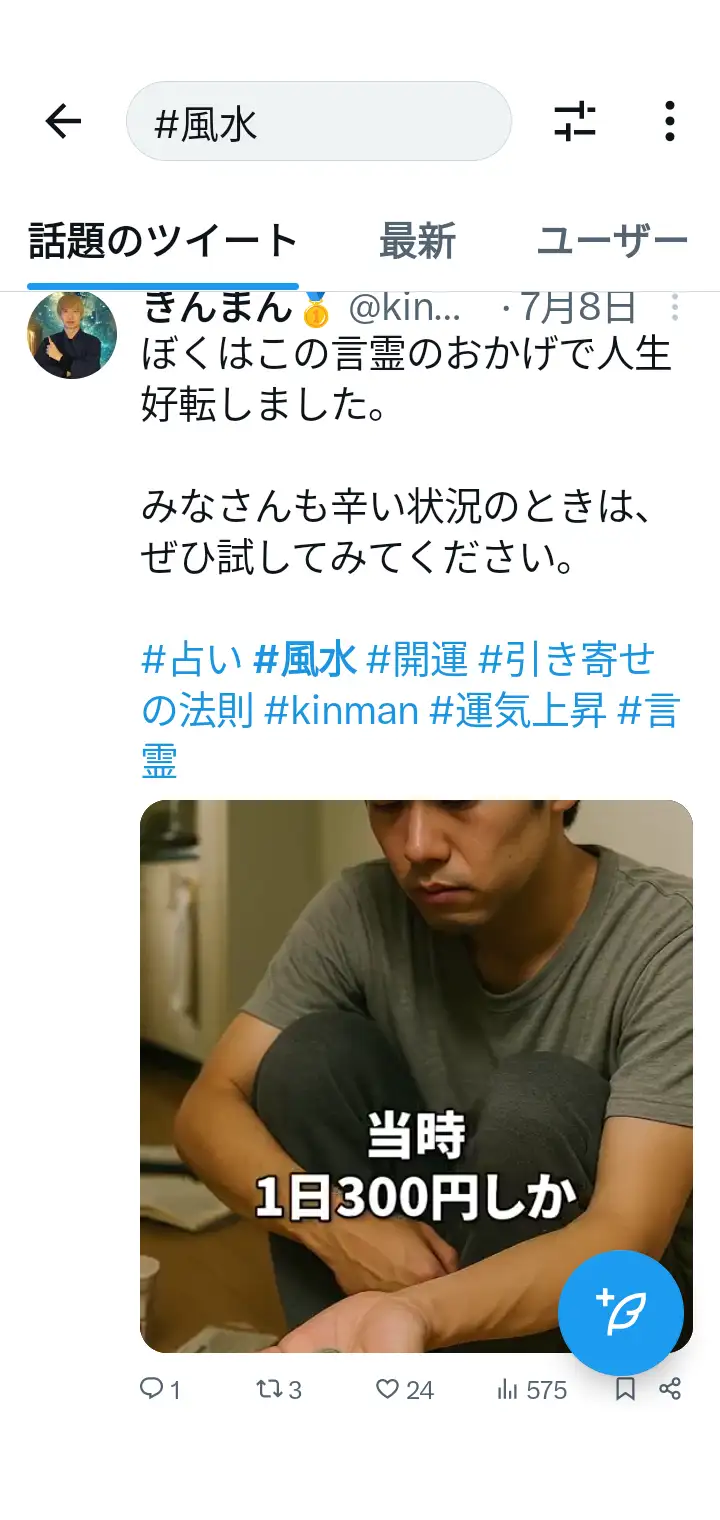Switch to the ユーザー tab
The image size is (720, 1520).
click(x=612, y=242)
